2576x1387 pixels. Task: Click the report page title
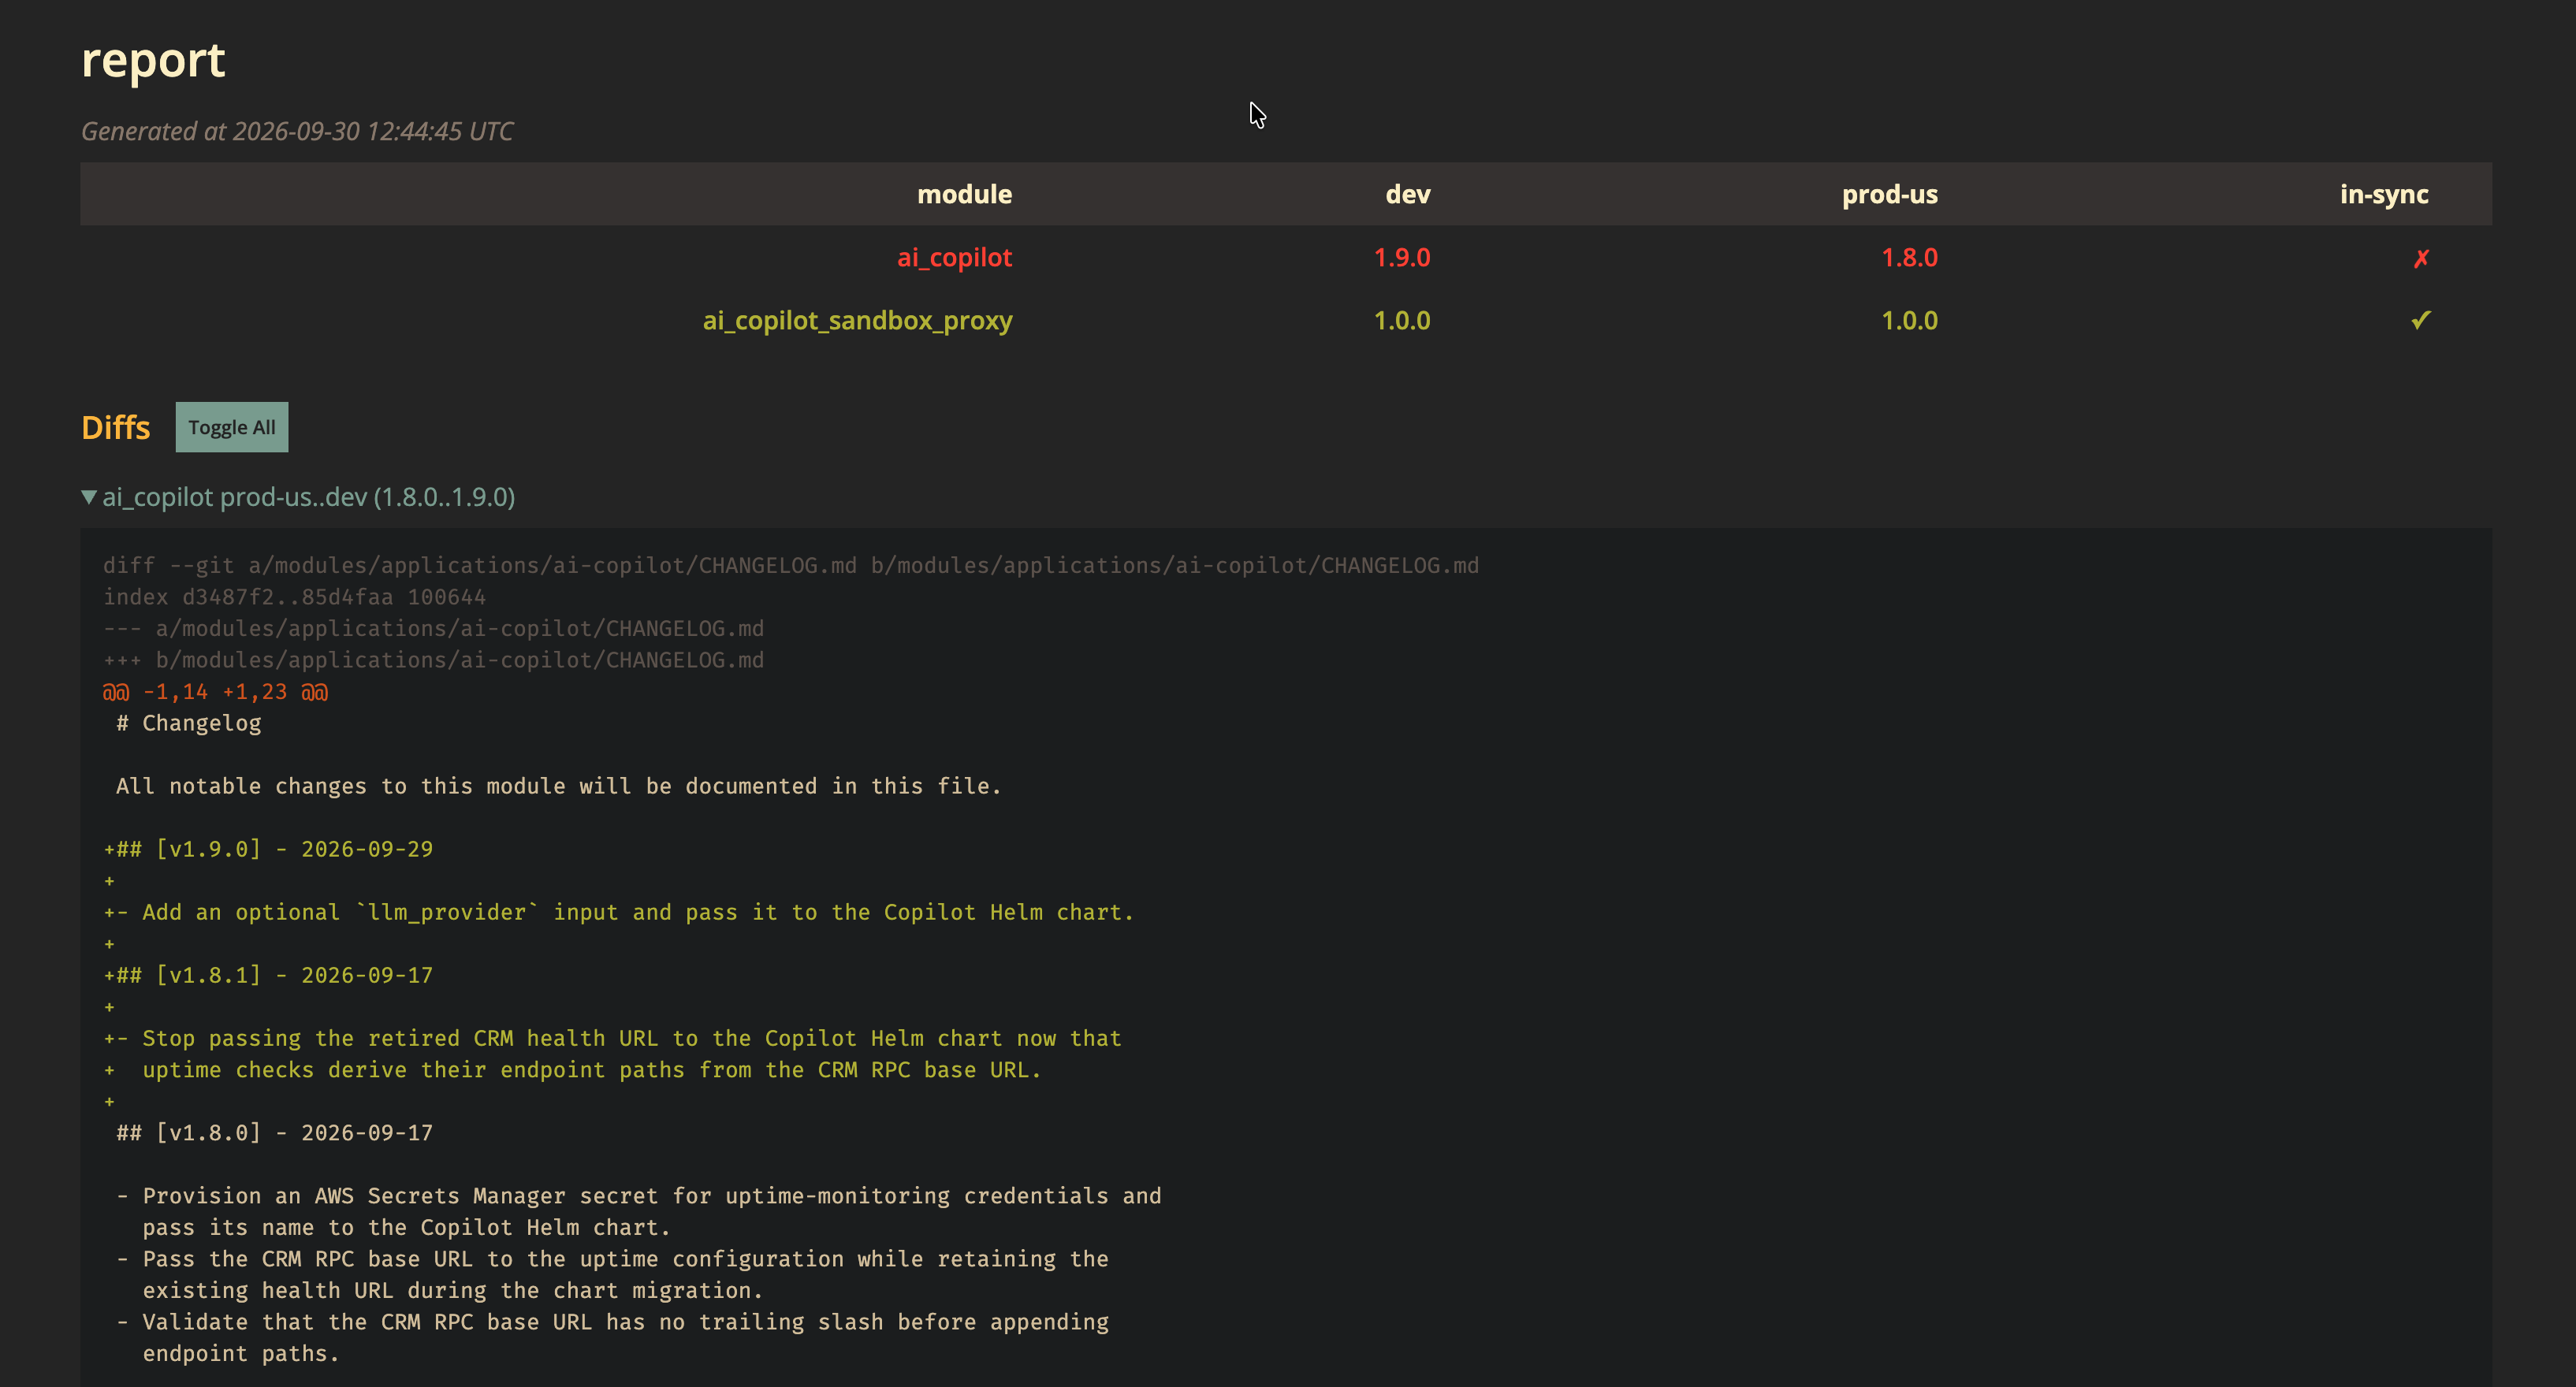tap(153, 60)
